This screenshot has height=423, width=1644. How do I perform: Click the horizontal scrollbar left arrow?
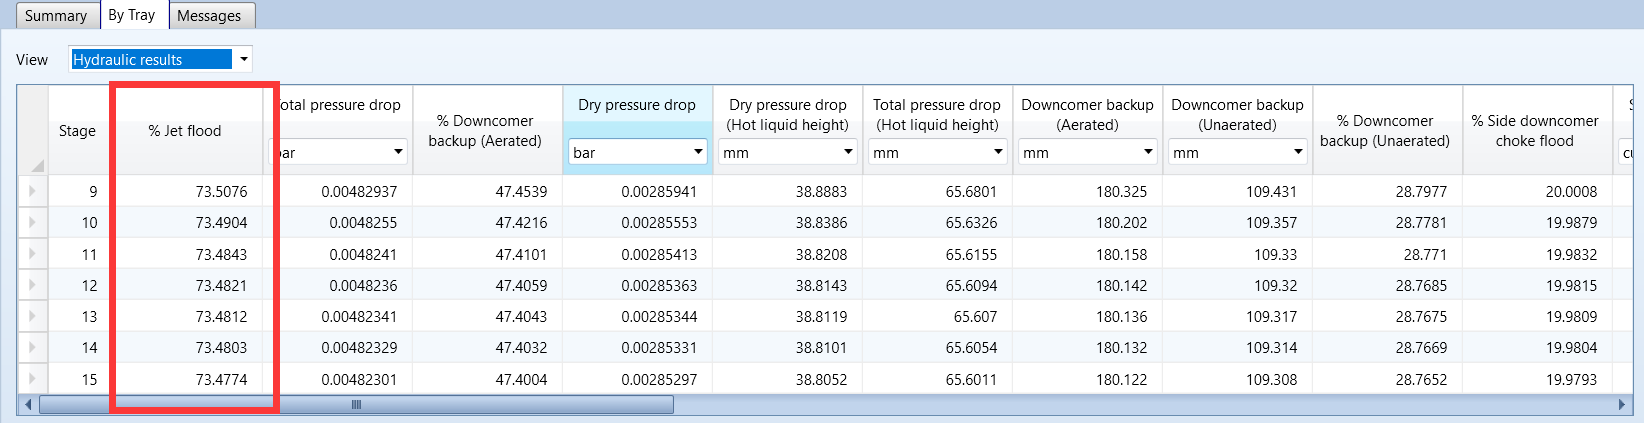[28, 405]
